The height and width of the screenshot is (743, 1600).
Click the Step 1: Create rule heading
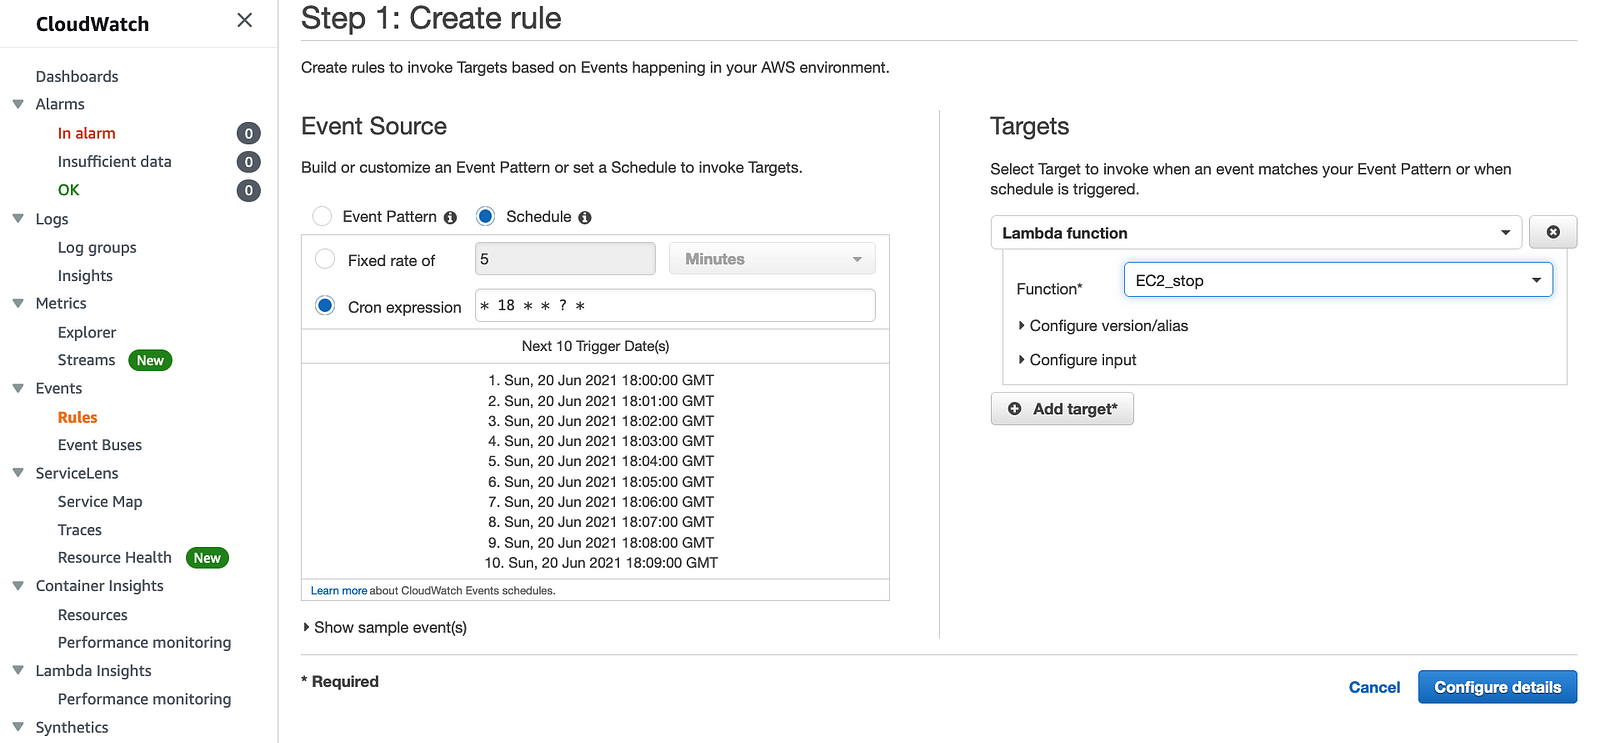[x=431, y=18]
